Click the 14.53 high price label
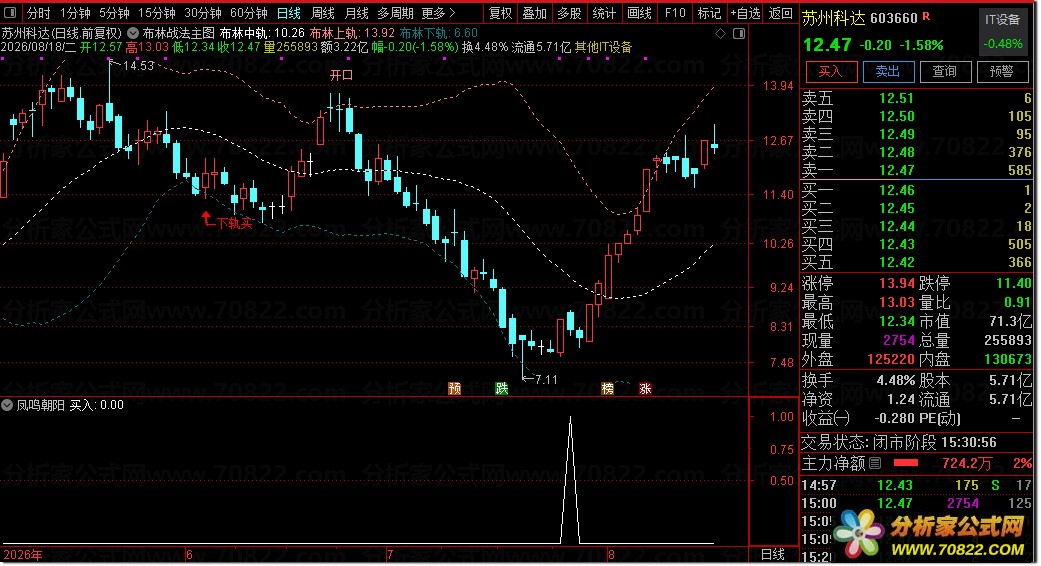The image size is (1041, 566). 138,66
